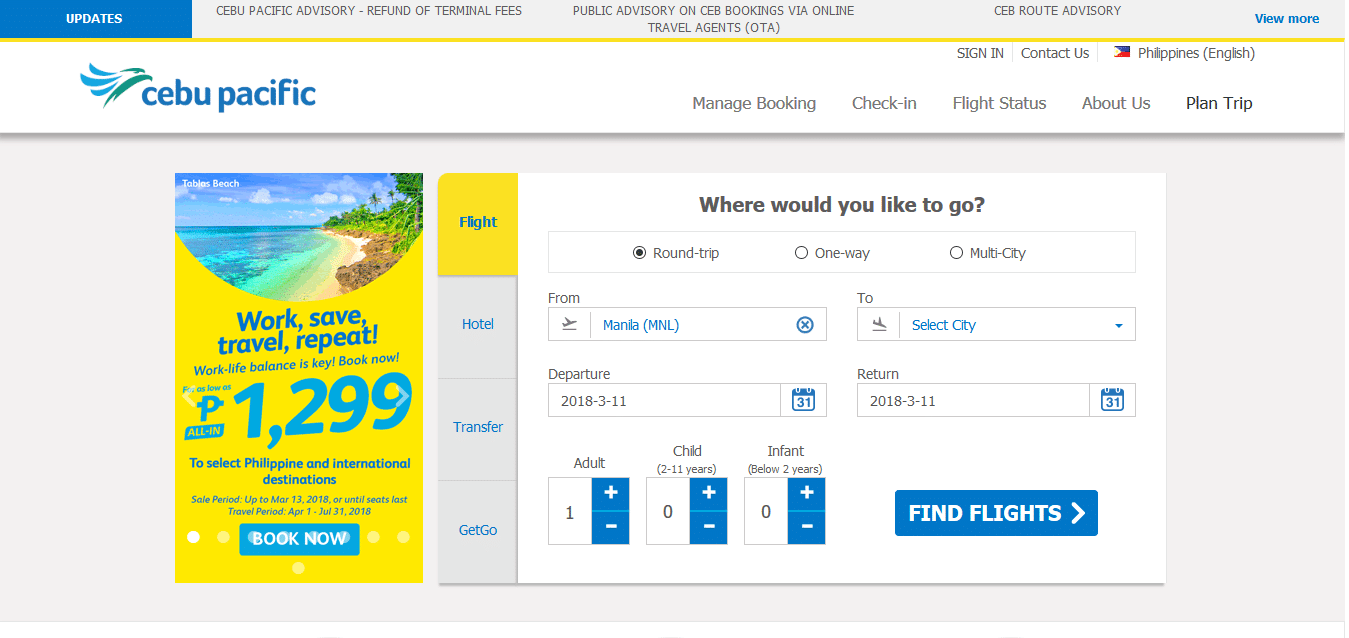The width and height of the screenshot is (1349, 638).
Task: Click the Cebu Pacific logo
Action: 198,87
